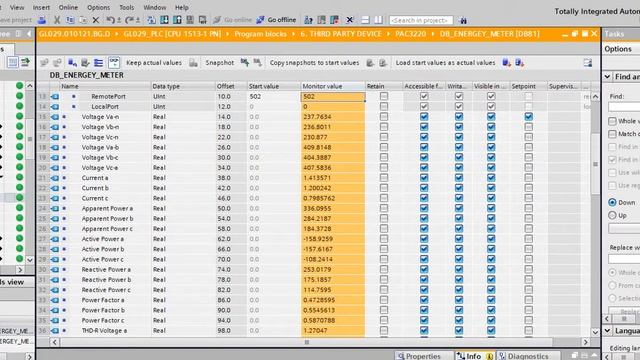
Task: Click the Redo arrow icon
Action: point(129,20)
